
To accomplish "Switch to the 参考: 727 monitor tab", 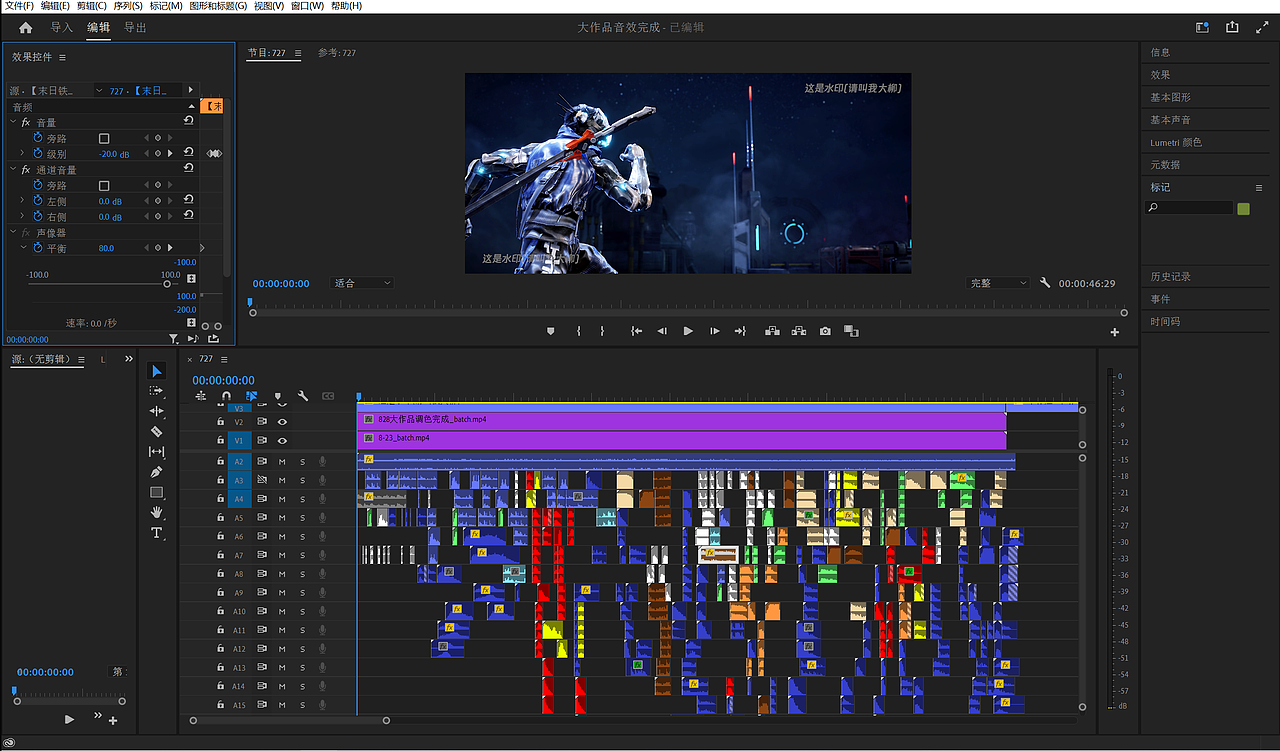I will click(337, 53).
